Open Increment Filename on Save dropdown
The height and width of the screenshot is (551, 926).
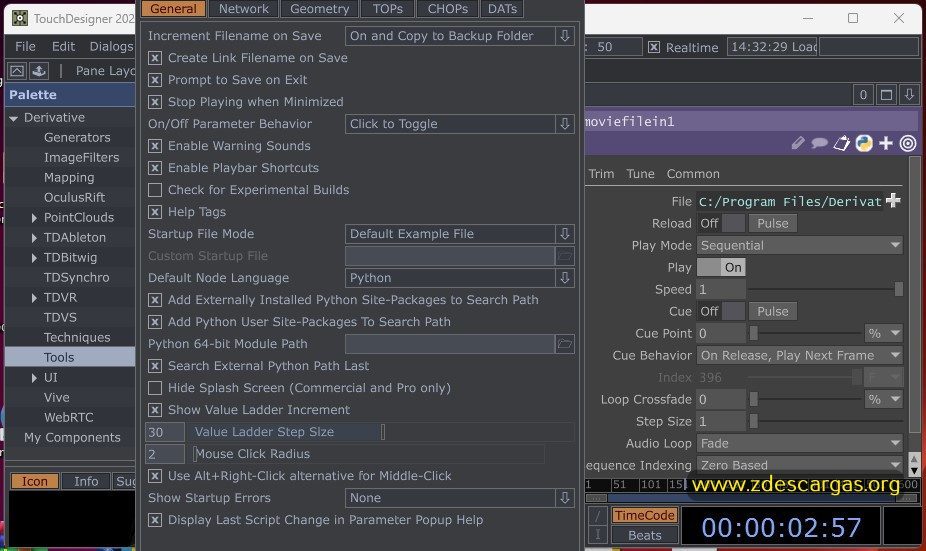[x=459, y=35]
